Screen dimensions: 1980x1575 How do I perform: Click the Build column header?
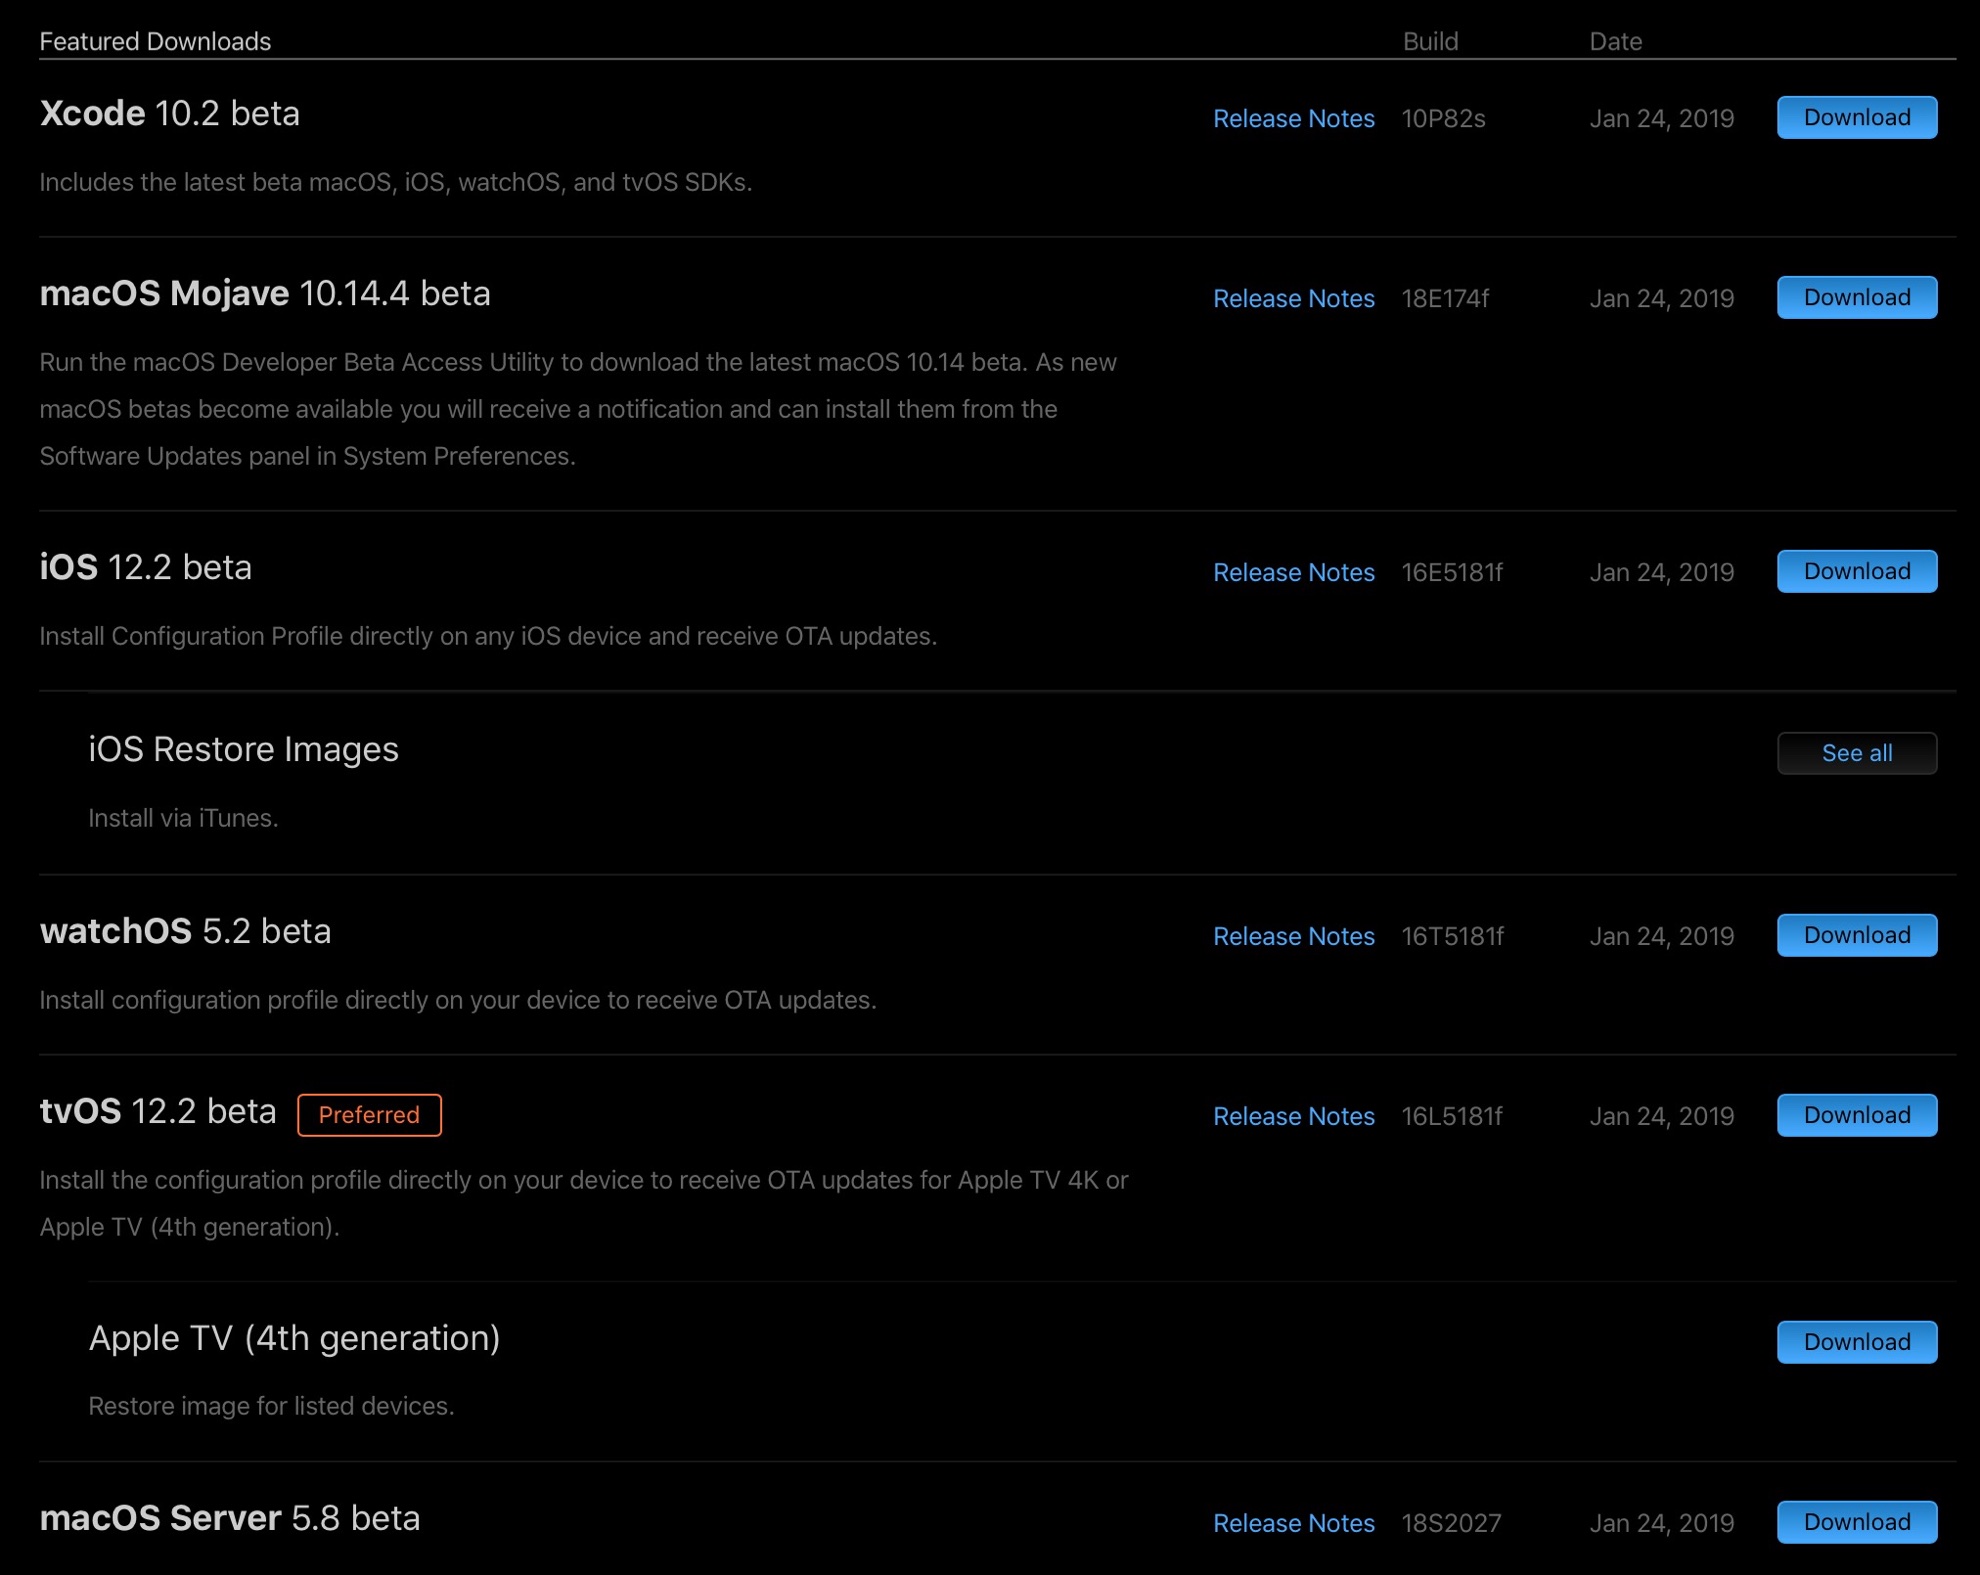(1430, 41)
